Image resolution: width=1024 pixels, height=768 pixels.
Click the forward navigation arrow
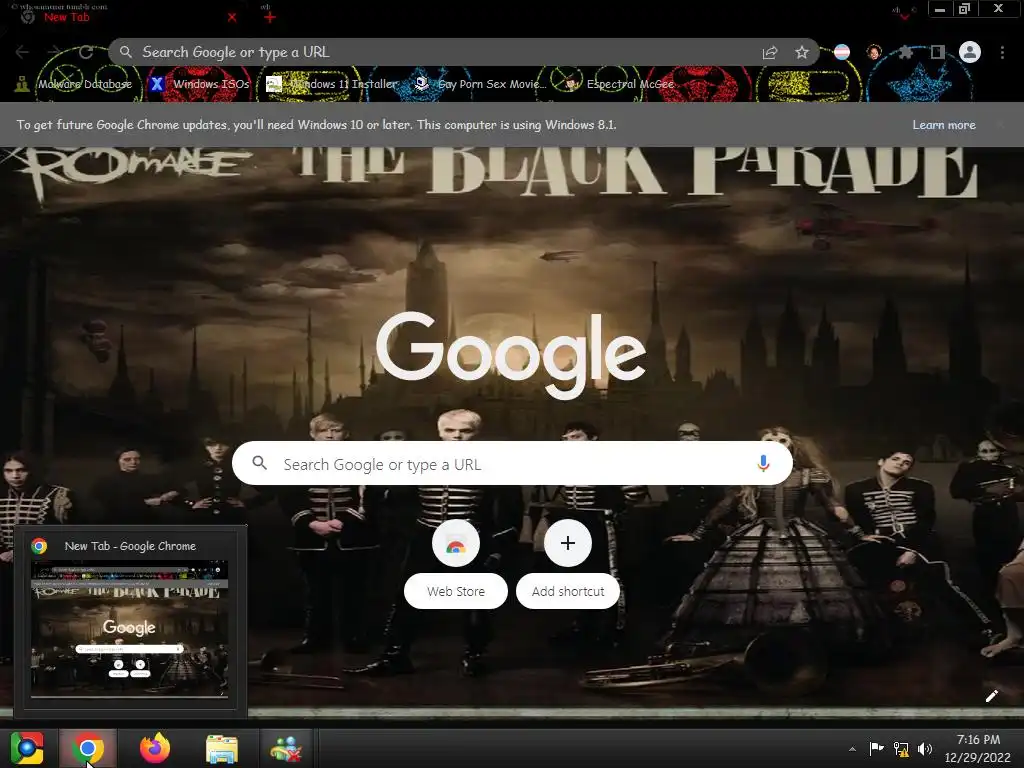(54, 52)
